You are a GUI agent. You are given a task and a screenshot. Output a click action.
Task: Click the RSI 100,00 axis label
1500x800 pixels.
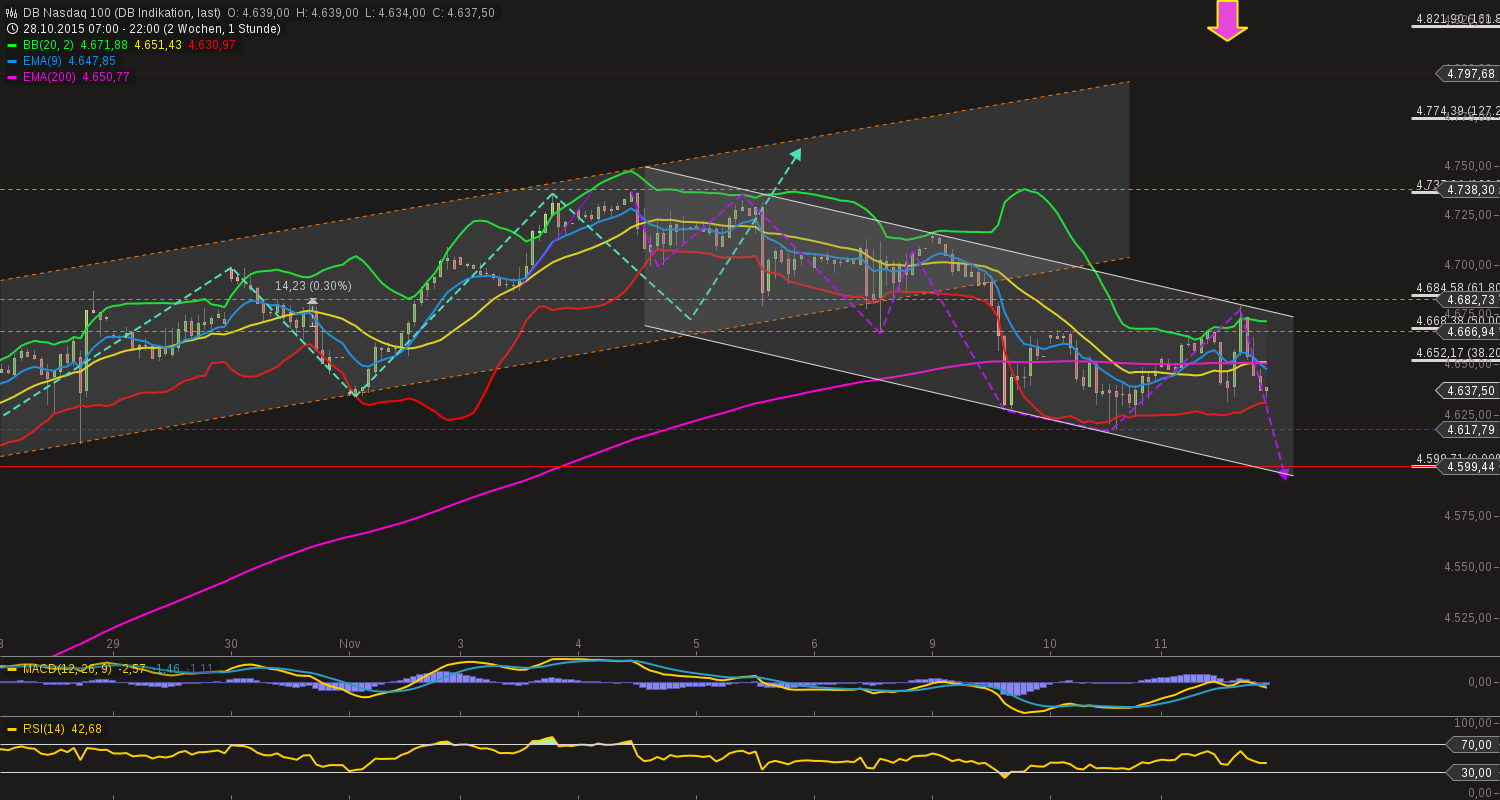tap(1474, 722)
